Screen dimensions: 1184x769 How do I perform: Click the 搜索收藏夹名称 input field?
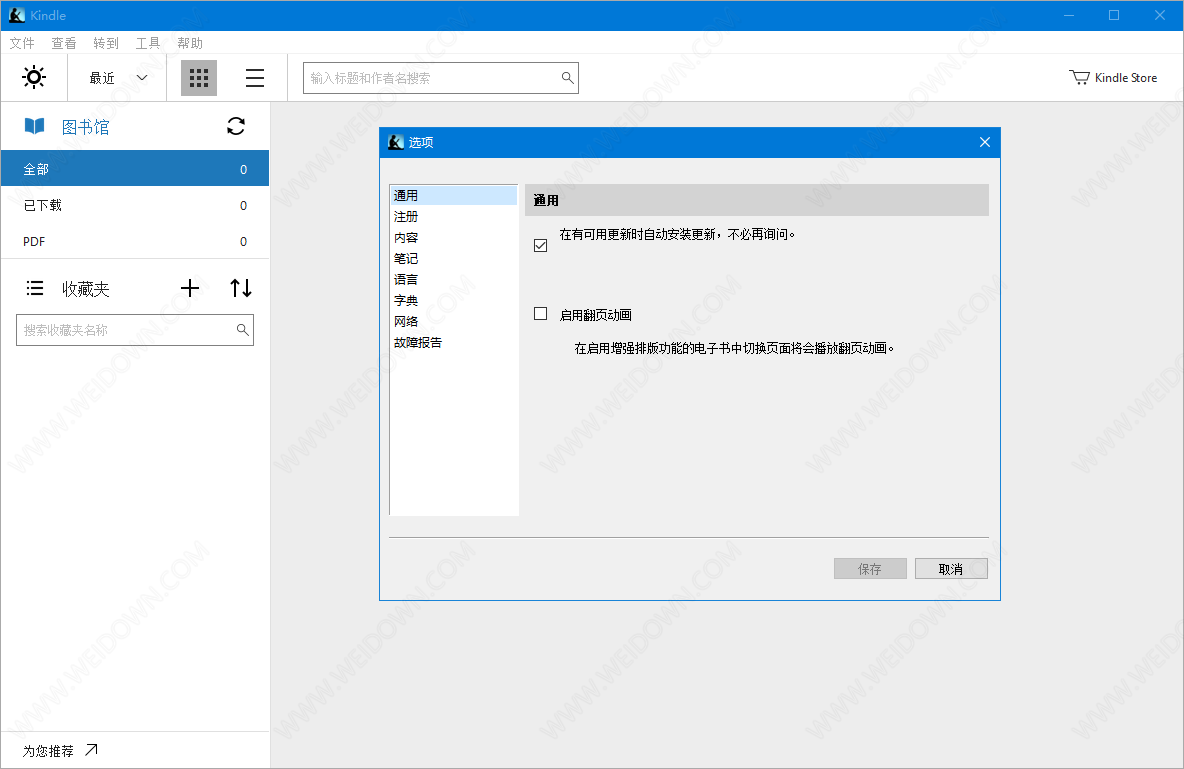pos(125,330)
